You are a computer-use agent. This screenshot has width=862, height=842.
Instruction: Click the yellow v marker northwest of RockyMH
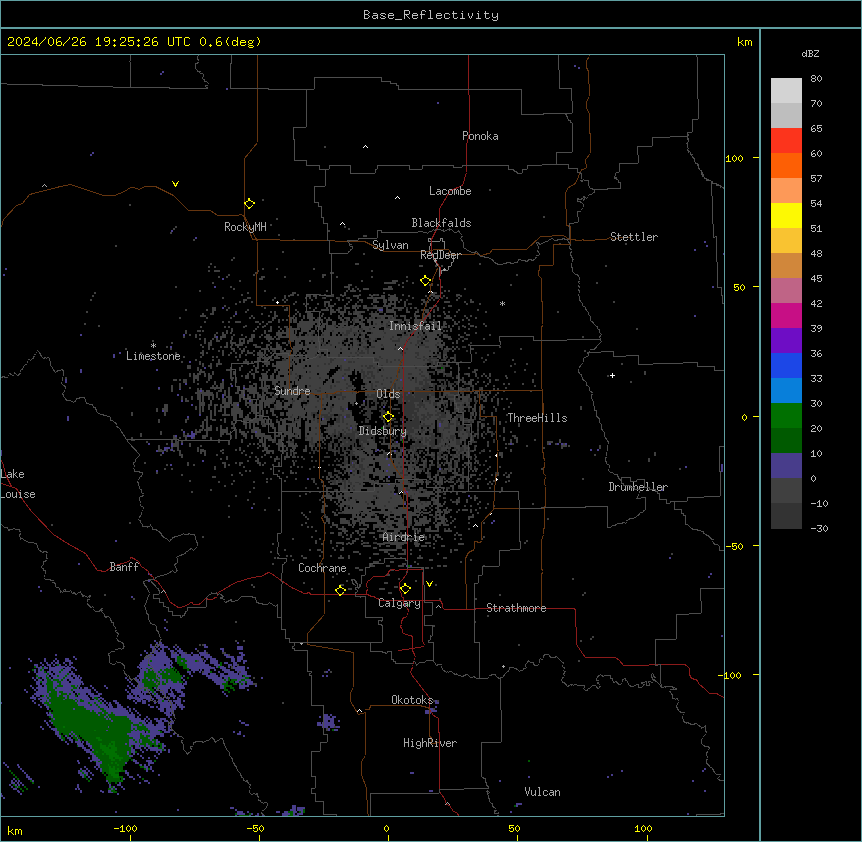[x=175, y=184]
